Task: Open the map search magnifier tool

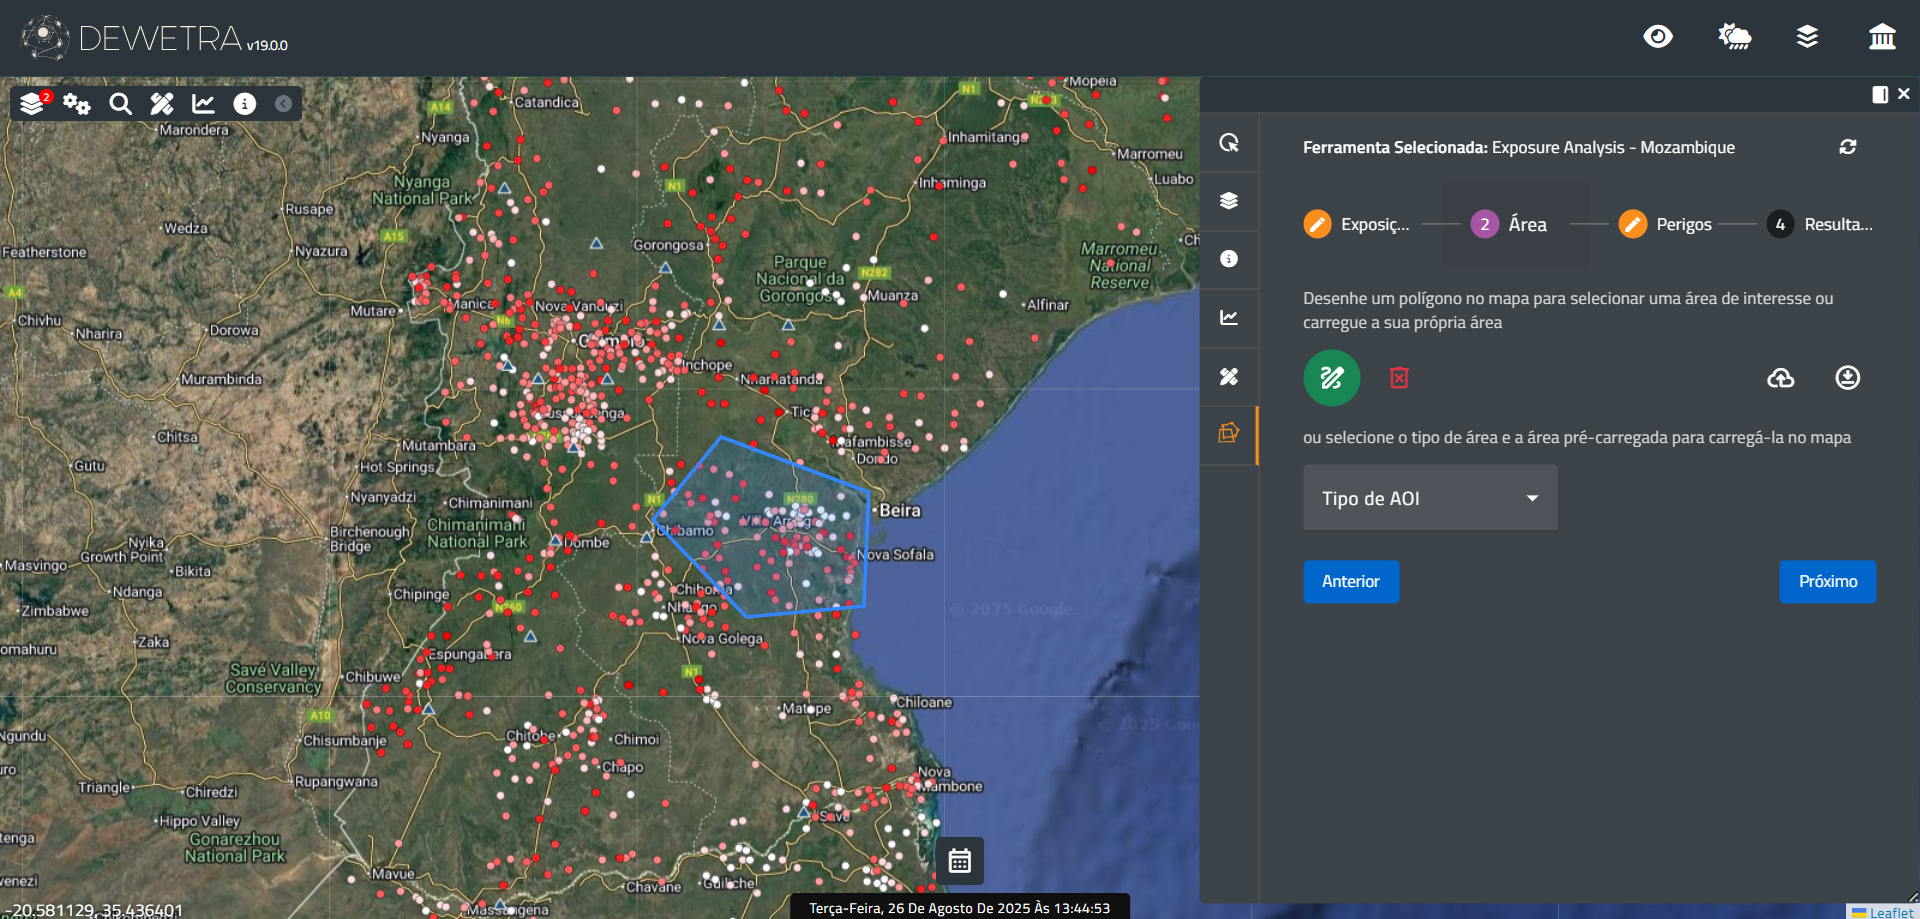Action: click(120, 104)
